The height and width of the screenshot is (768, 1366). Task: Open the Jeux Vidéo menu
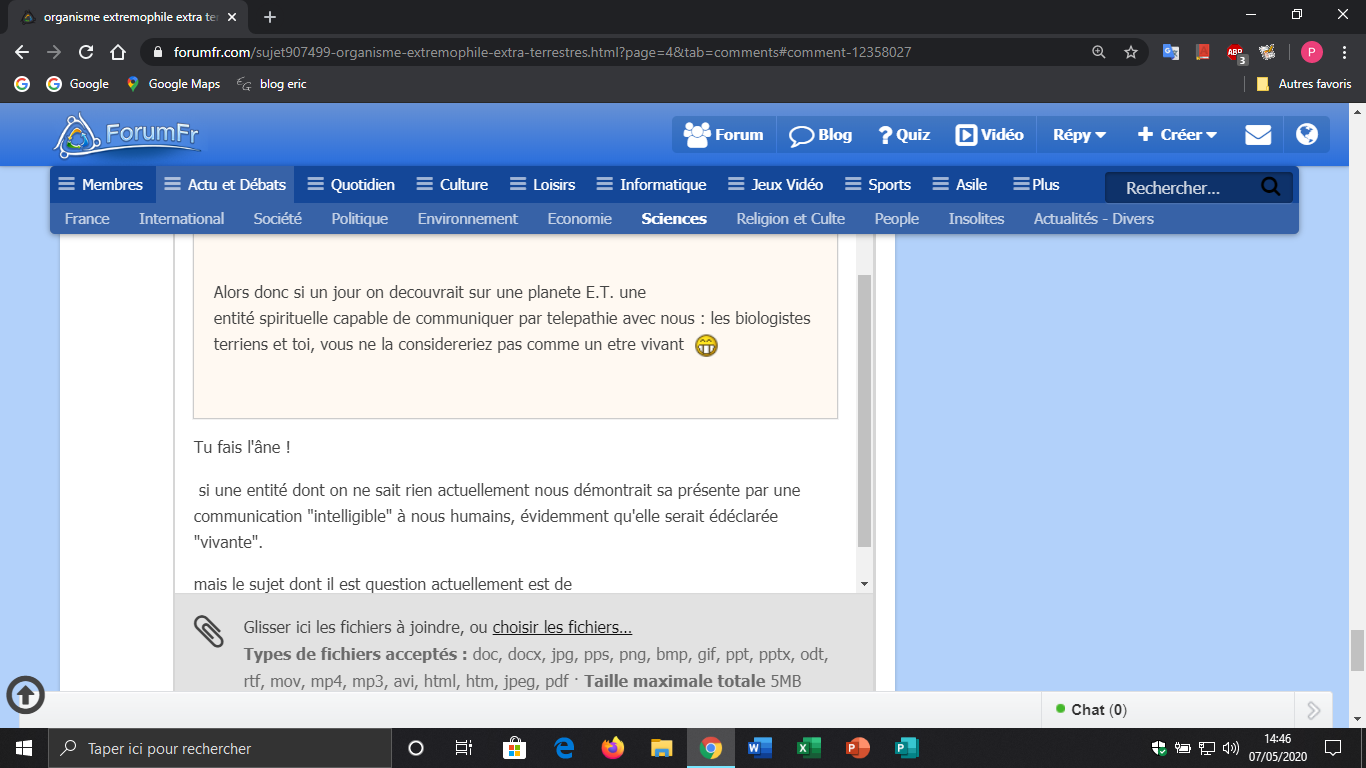[775, 184]
